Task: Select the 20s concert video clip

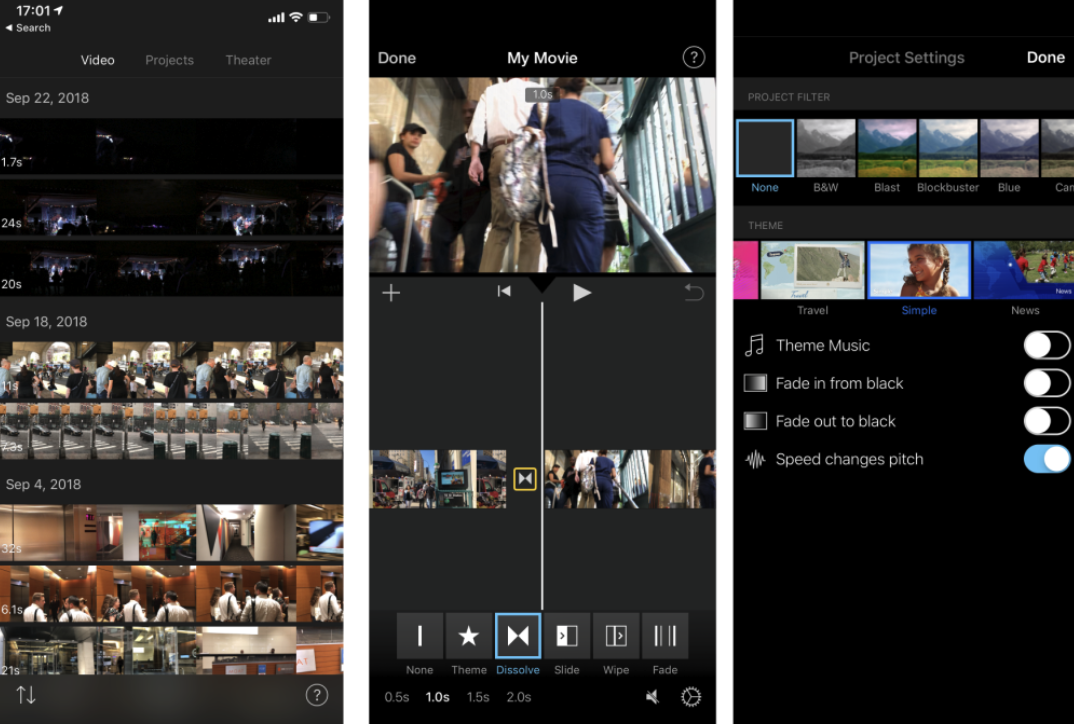Action: coord(171,268)
